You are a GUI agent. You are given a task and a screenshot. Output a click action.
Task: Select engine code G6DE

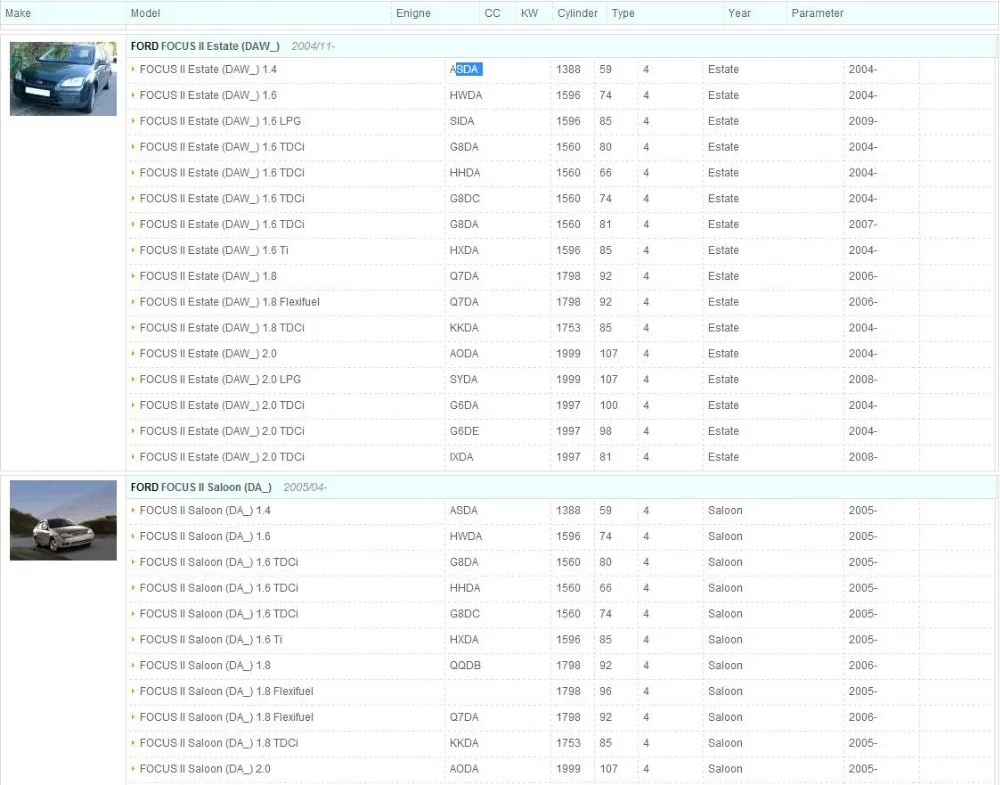point(464,431)
